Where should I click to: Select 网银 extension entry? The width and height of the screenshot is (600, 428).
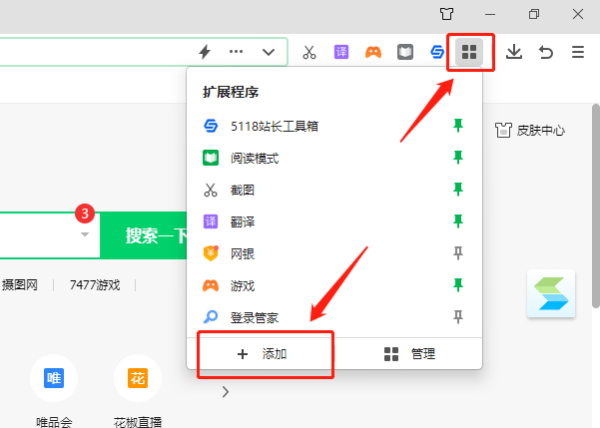click(334, 254)
